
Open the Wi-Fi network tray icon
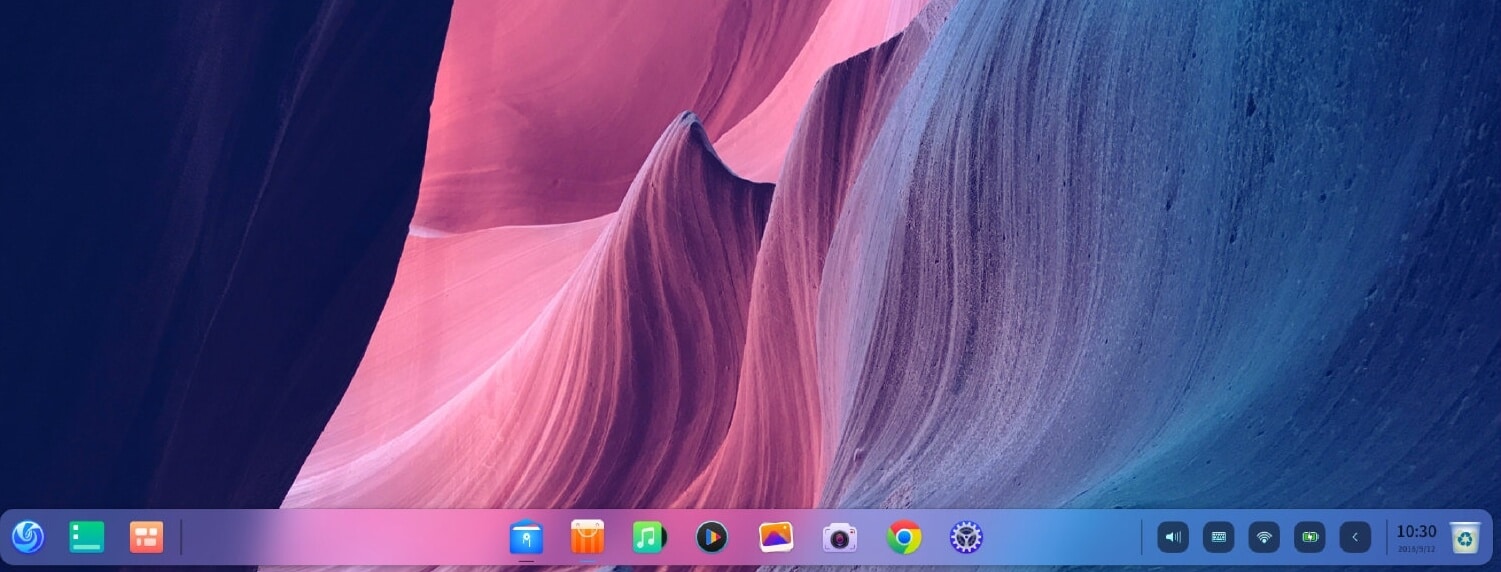click(x=1264, y=537)
